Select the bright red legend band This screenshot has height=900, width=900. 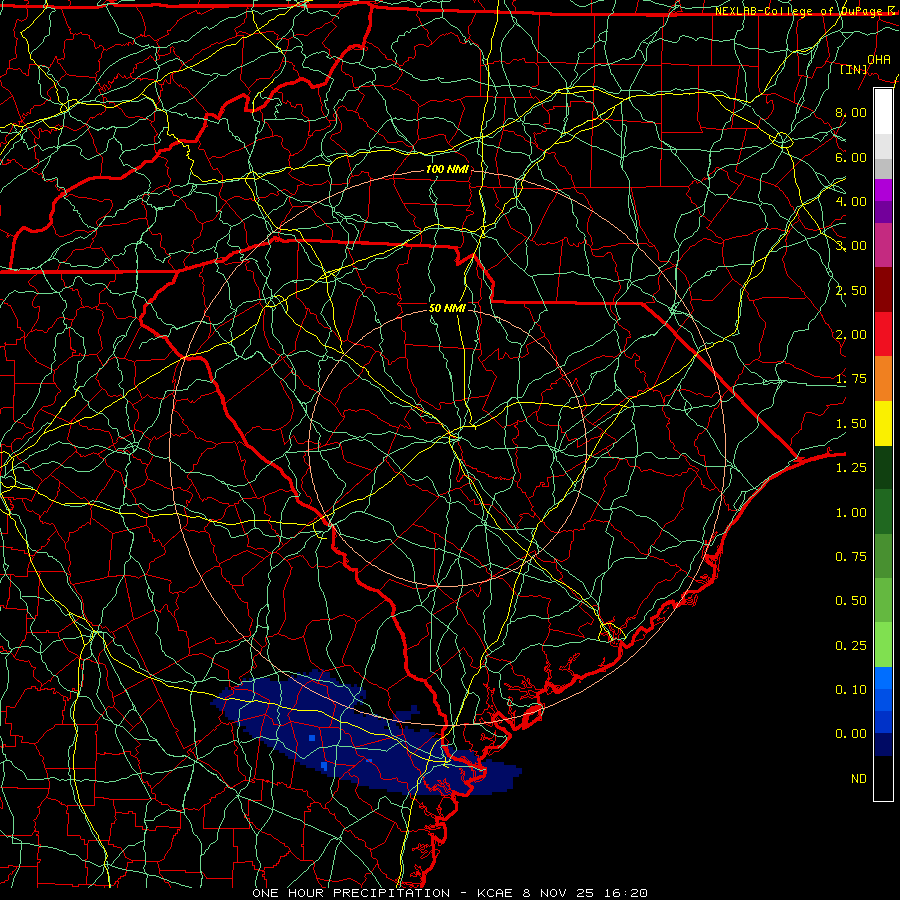pyautogui.click(x=883, y=334)
